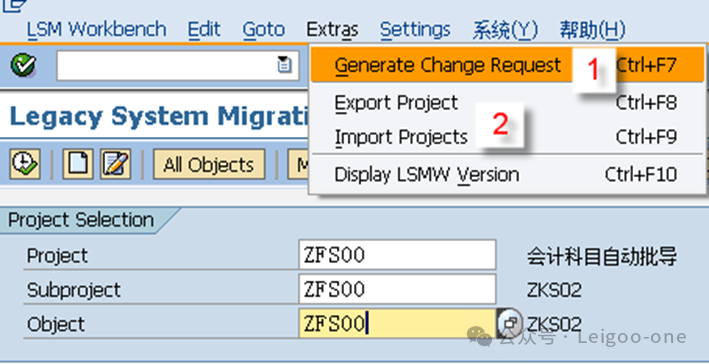Click the Create new entry page icon
The image size is (709, 364).
point(78,164)
